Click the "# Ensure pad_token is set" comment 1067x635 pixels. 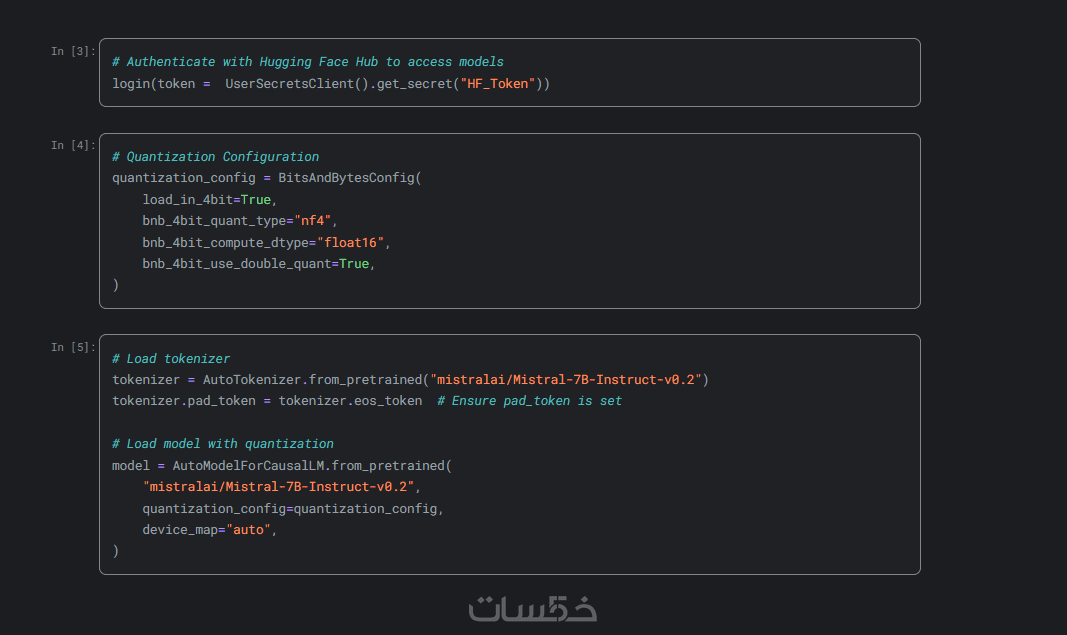tap(529, 401)
